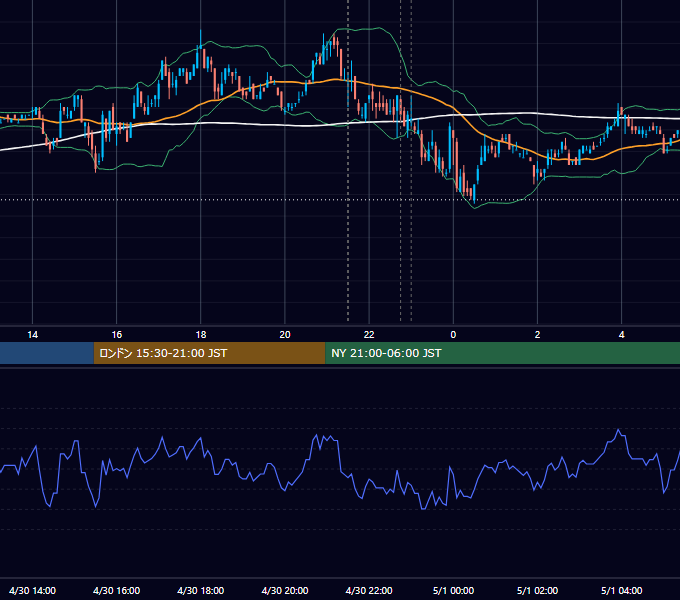Click the 4/30 14:00 axis label
Image resolution: width=680 pixels, height=600 pixels.
33,590
